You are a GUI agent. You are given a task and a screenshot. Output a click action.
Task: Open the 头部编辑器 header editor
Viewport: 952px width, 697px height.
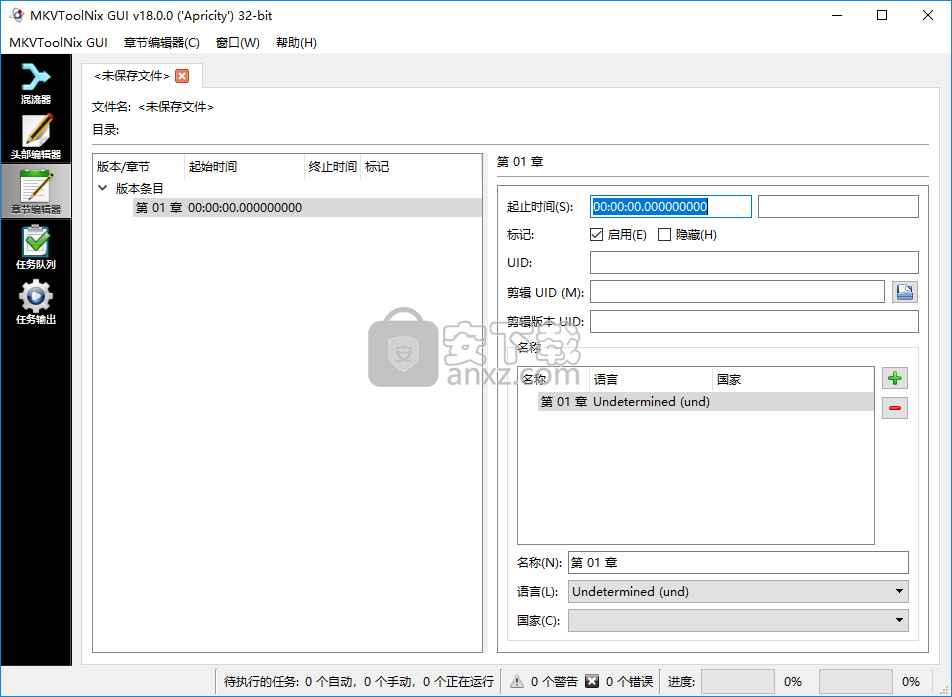(36, 137)
